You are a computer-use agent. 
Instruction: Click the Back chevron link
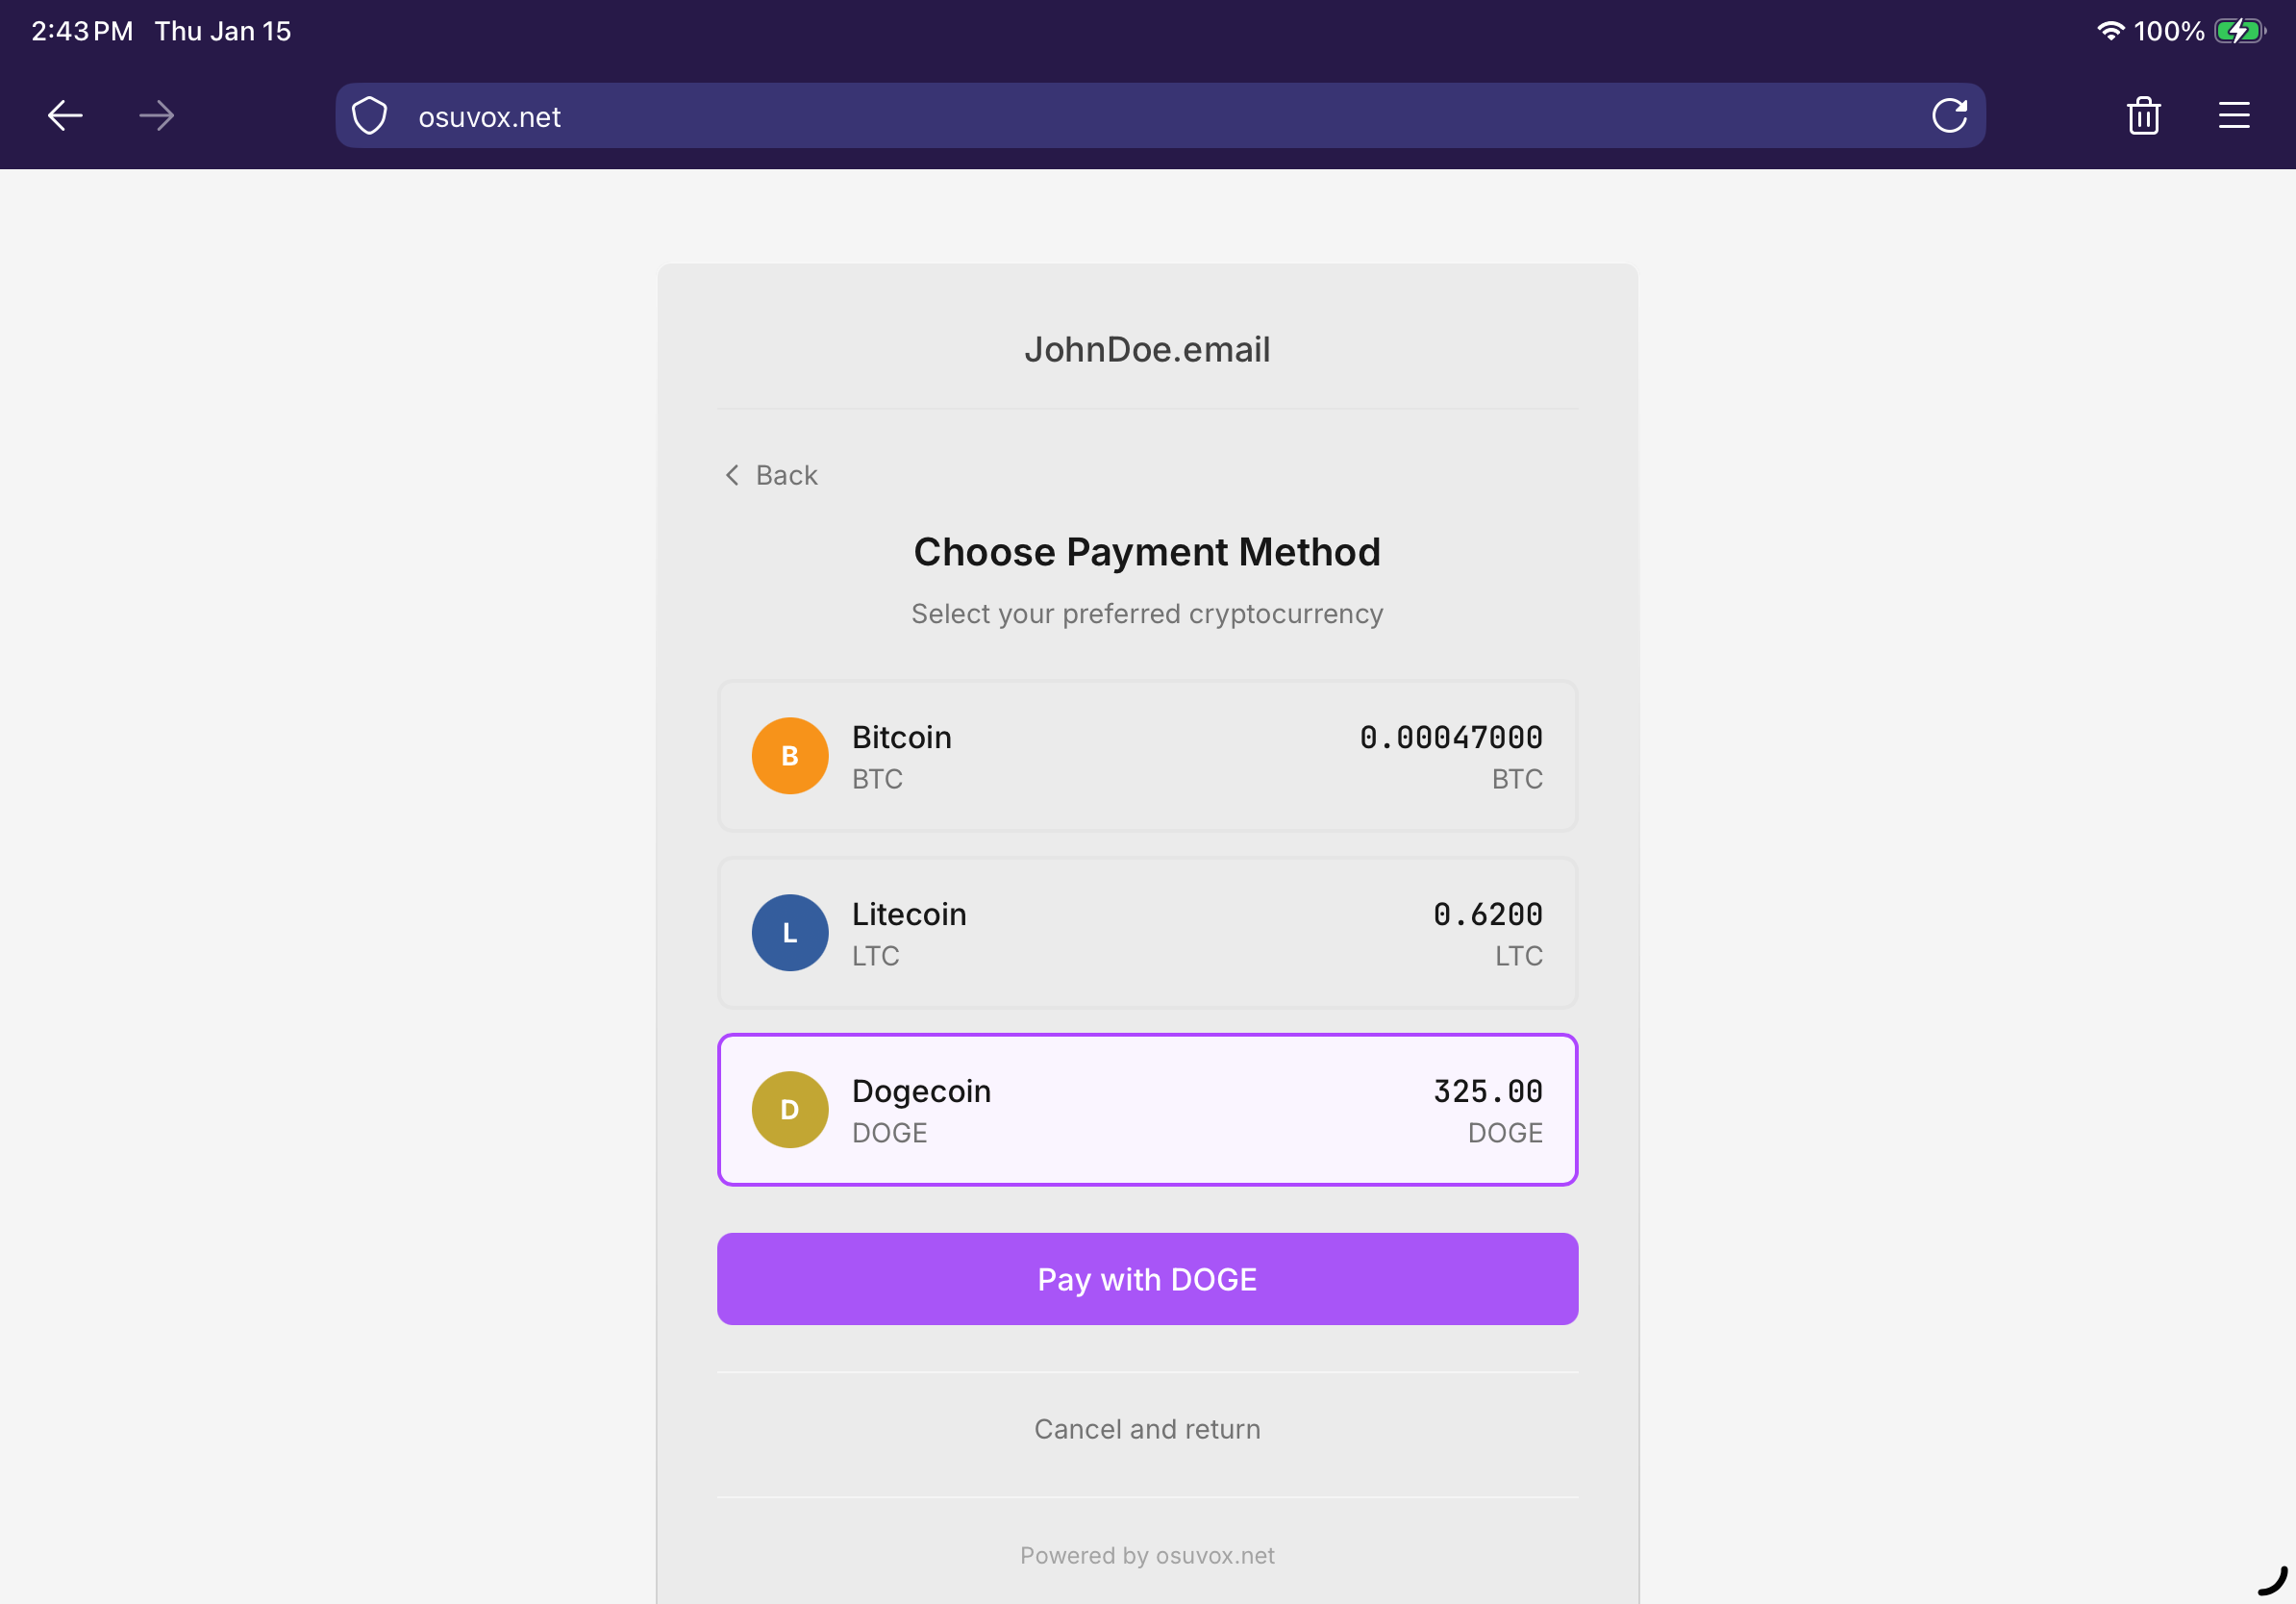pos(771,475)
